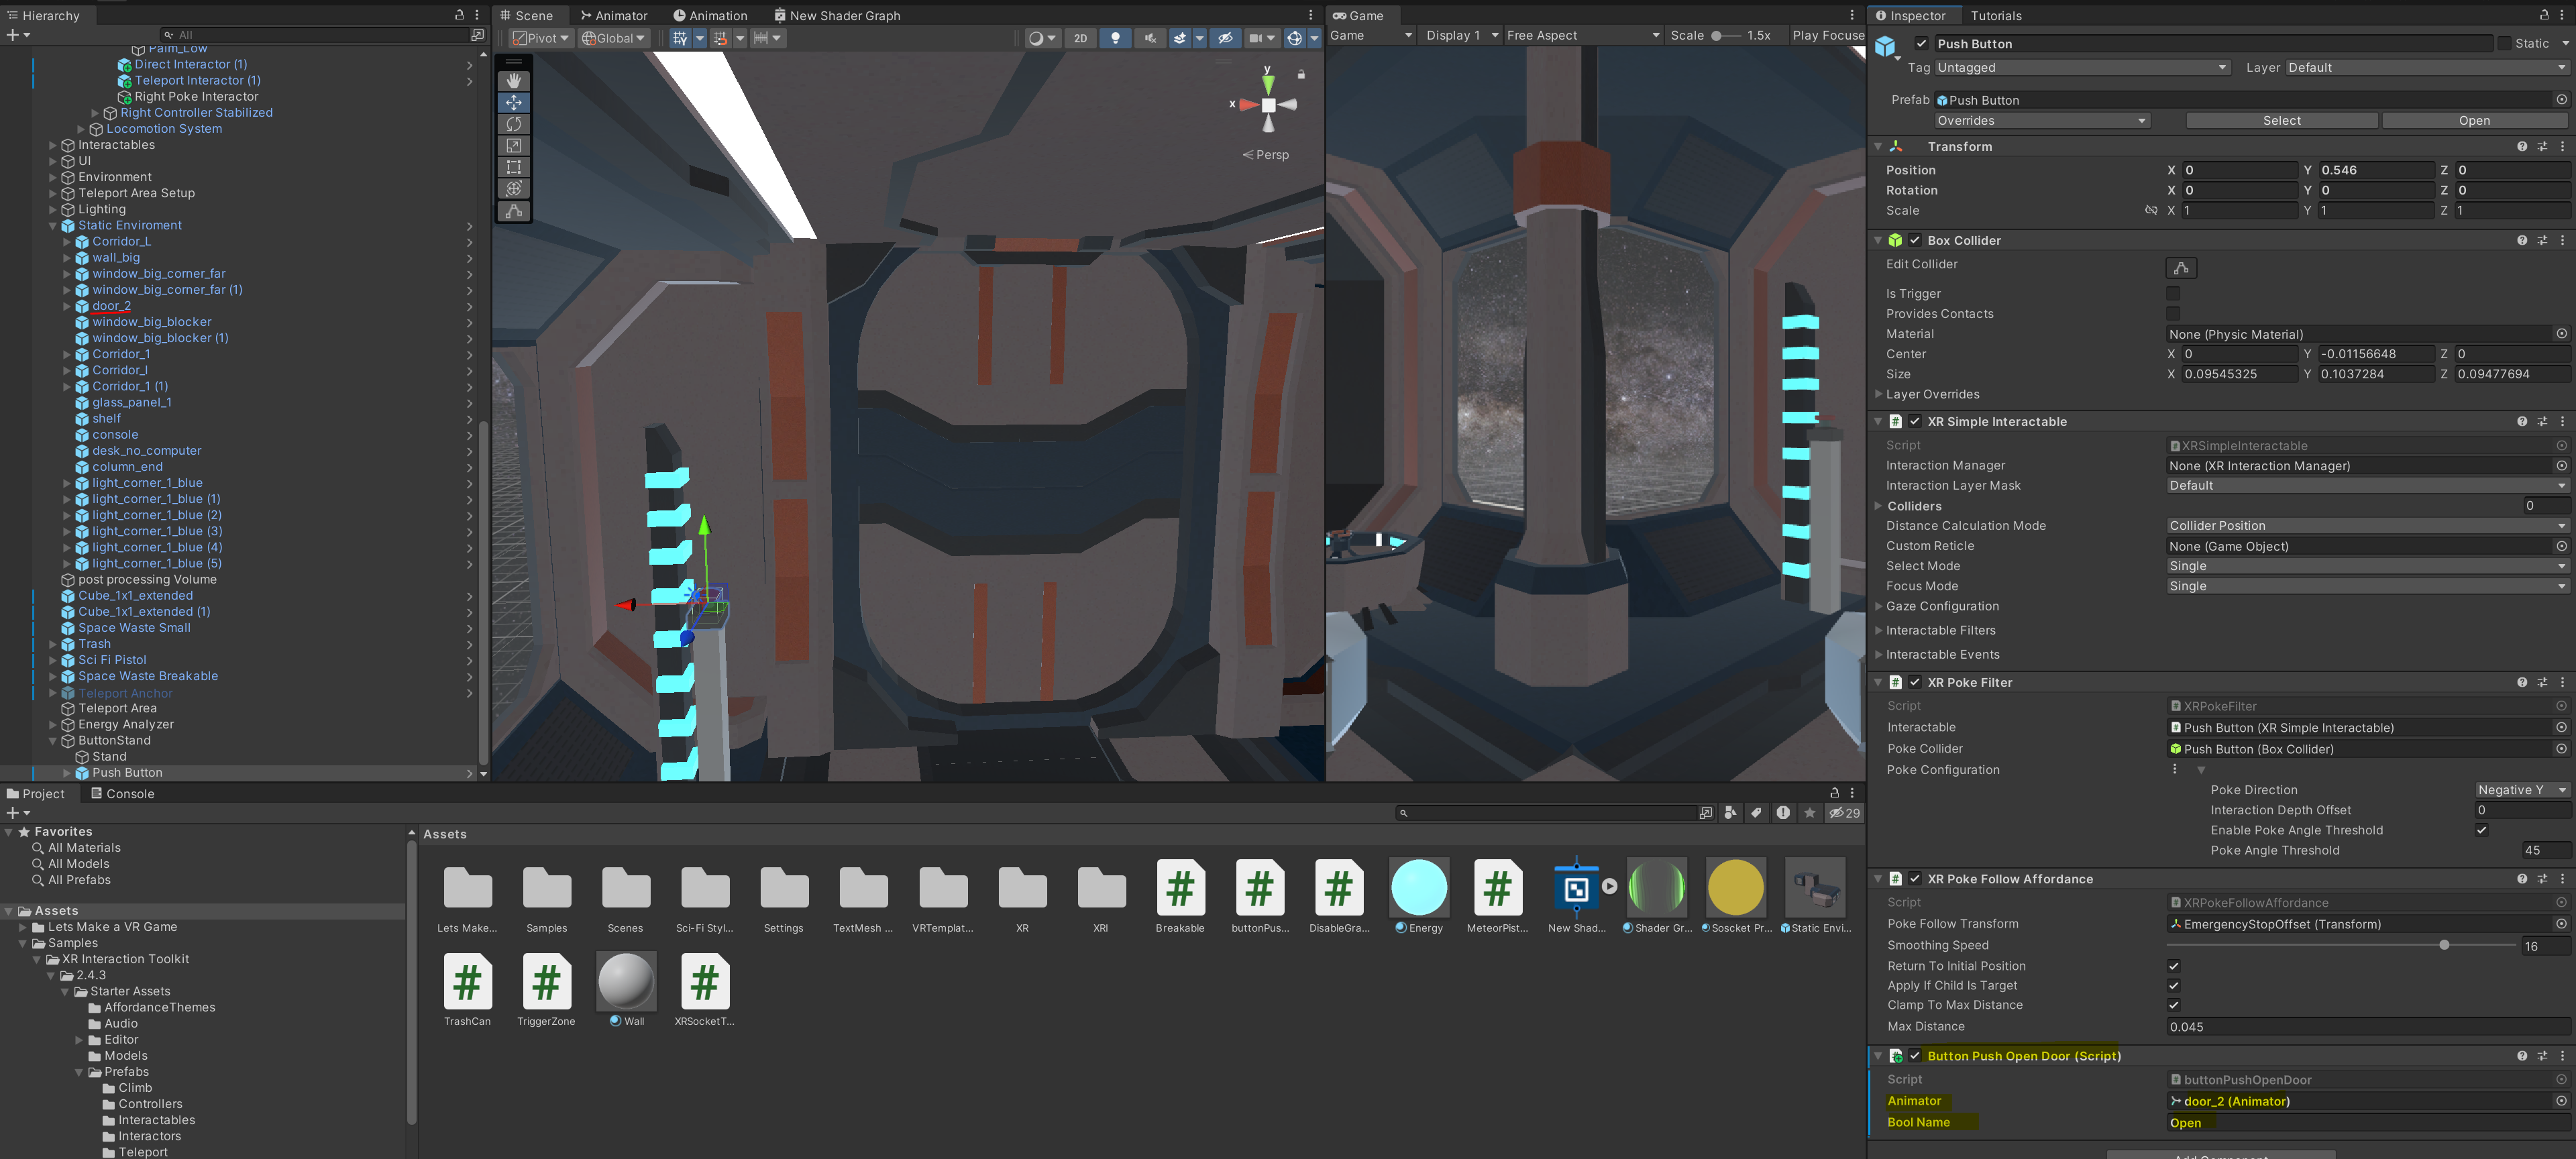This screenshot has width=2576, height=1159.
Task: Click the prefab Open button
Action: 2474,121
